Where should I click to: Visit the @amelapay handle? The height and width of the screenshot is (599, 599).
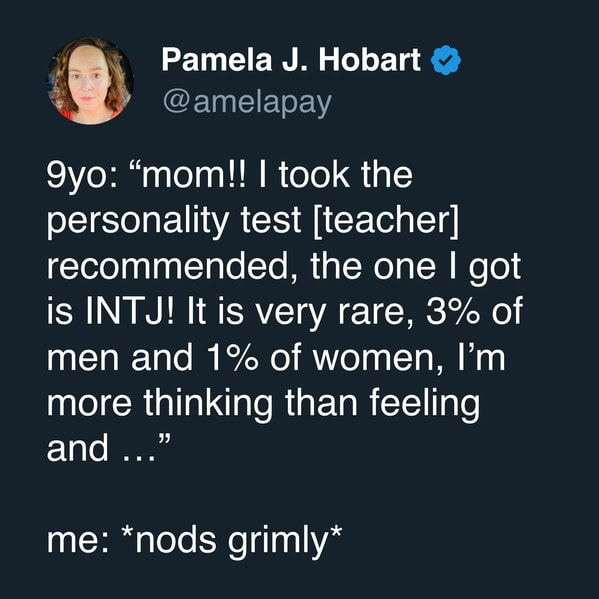(247, 102)
